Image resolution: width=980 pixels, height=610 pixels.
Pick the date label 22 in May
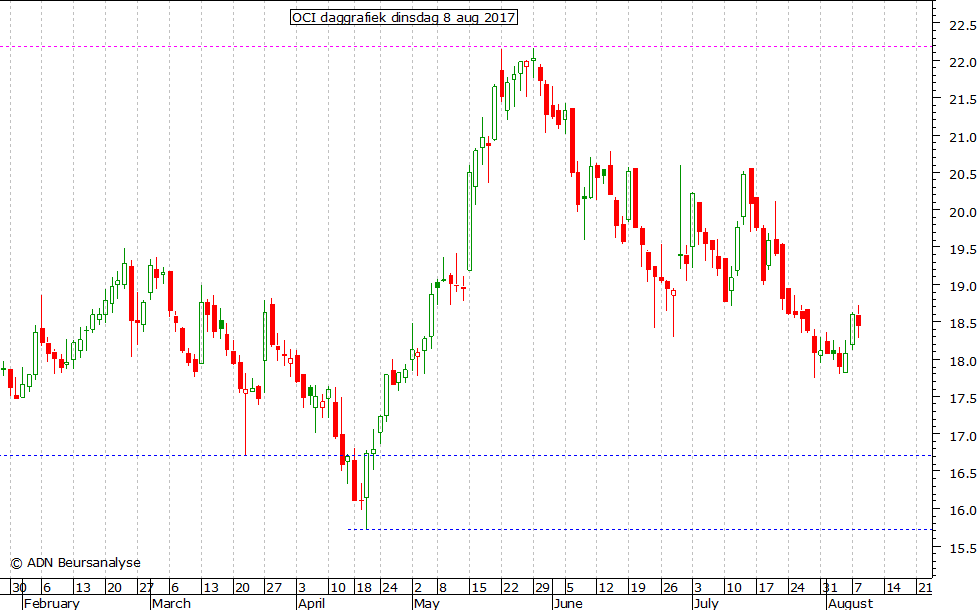[511, 588]
